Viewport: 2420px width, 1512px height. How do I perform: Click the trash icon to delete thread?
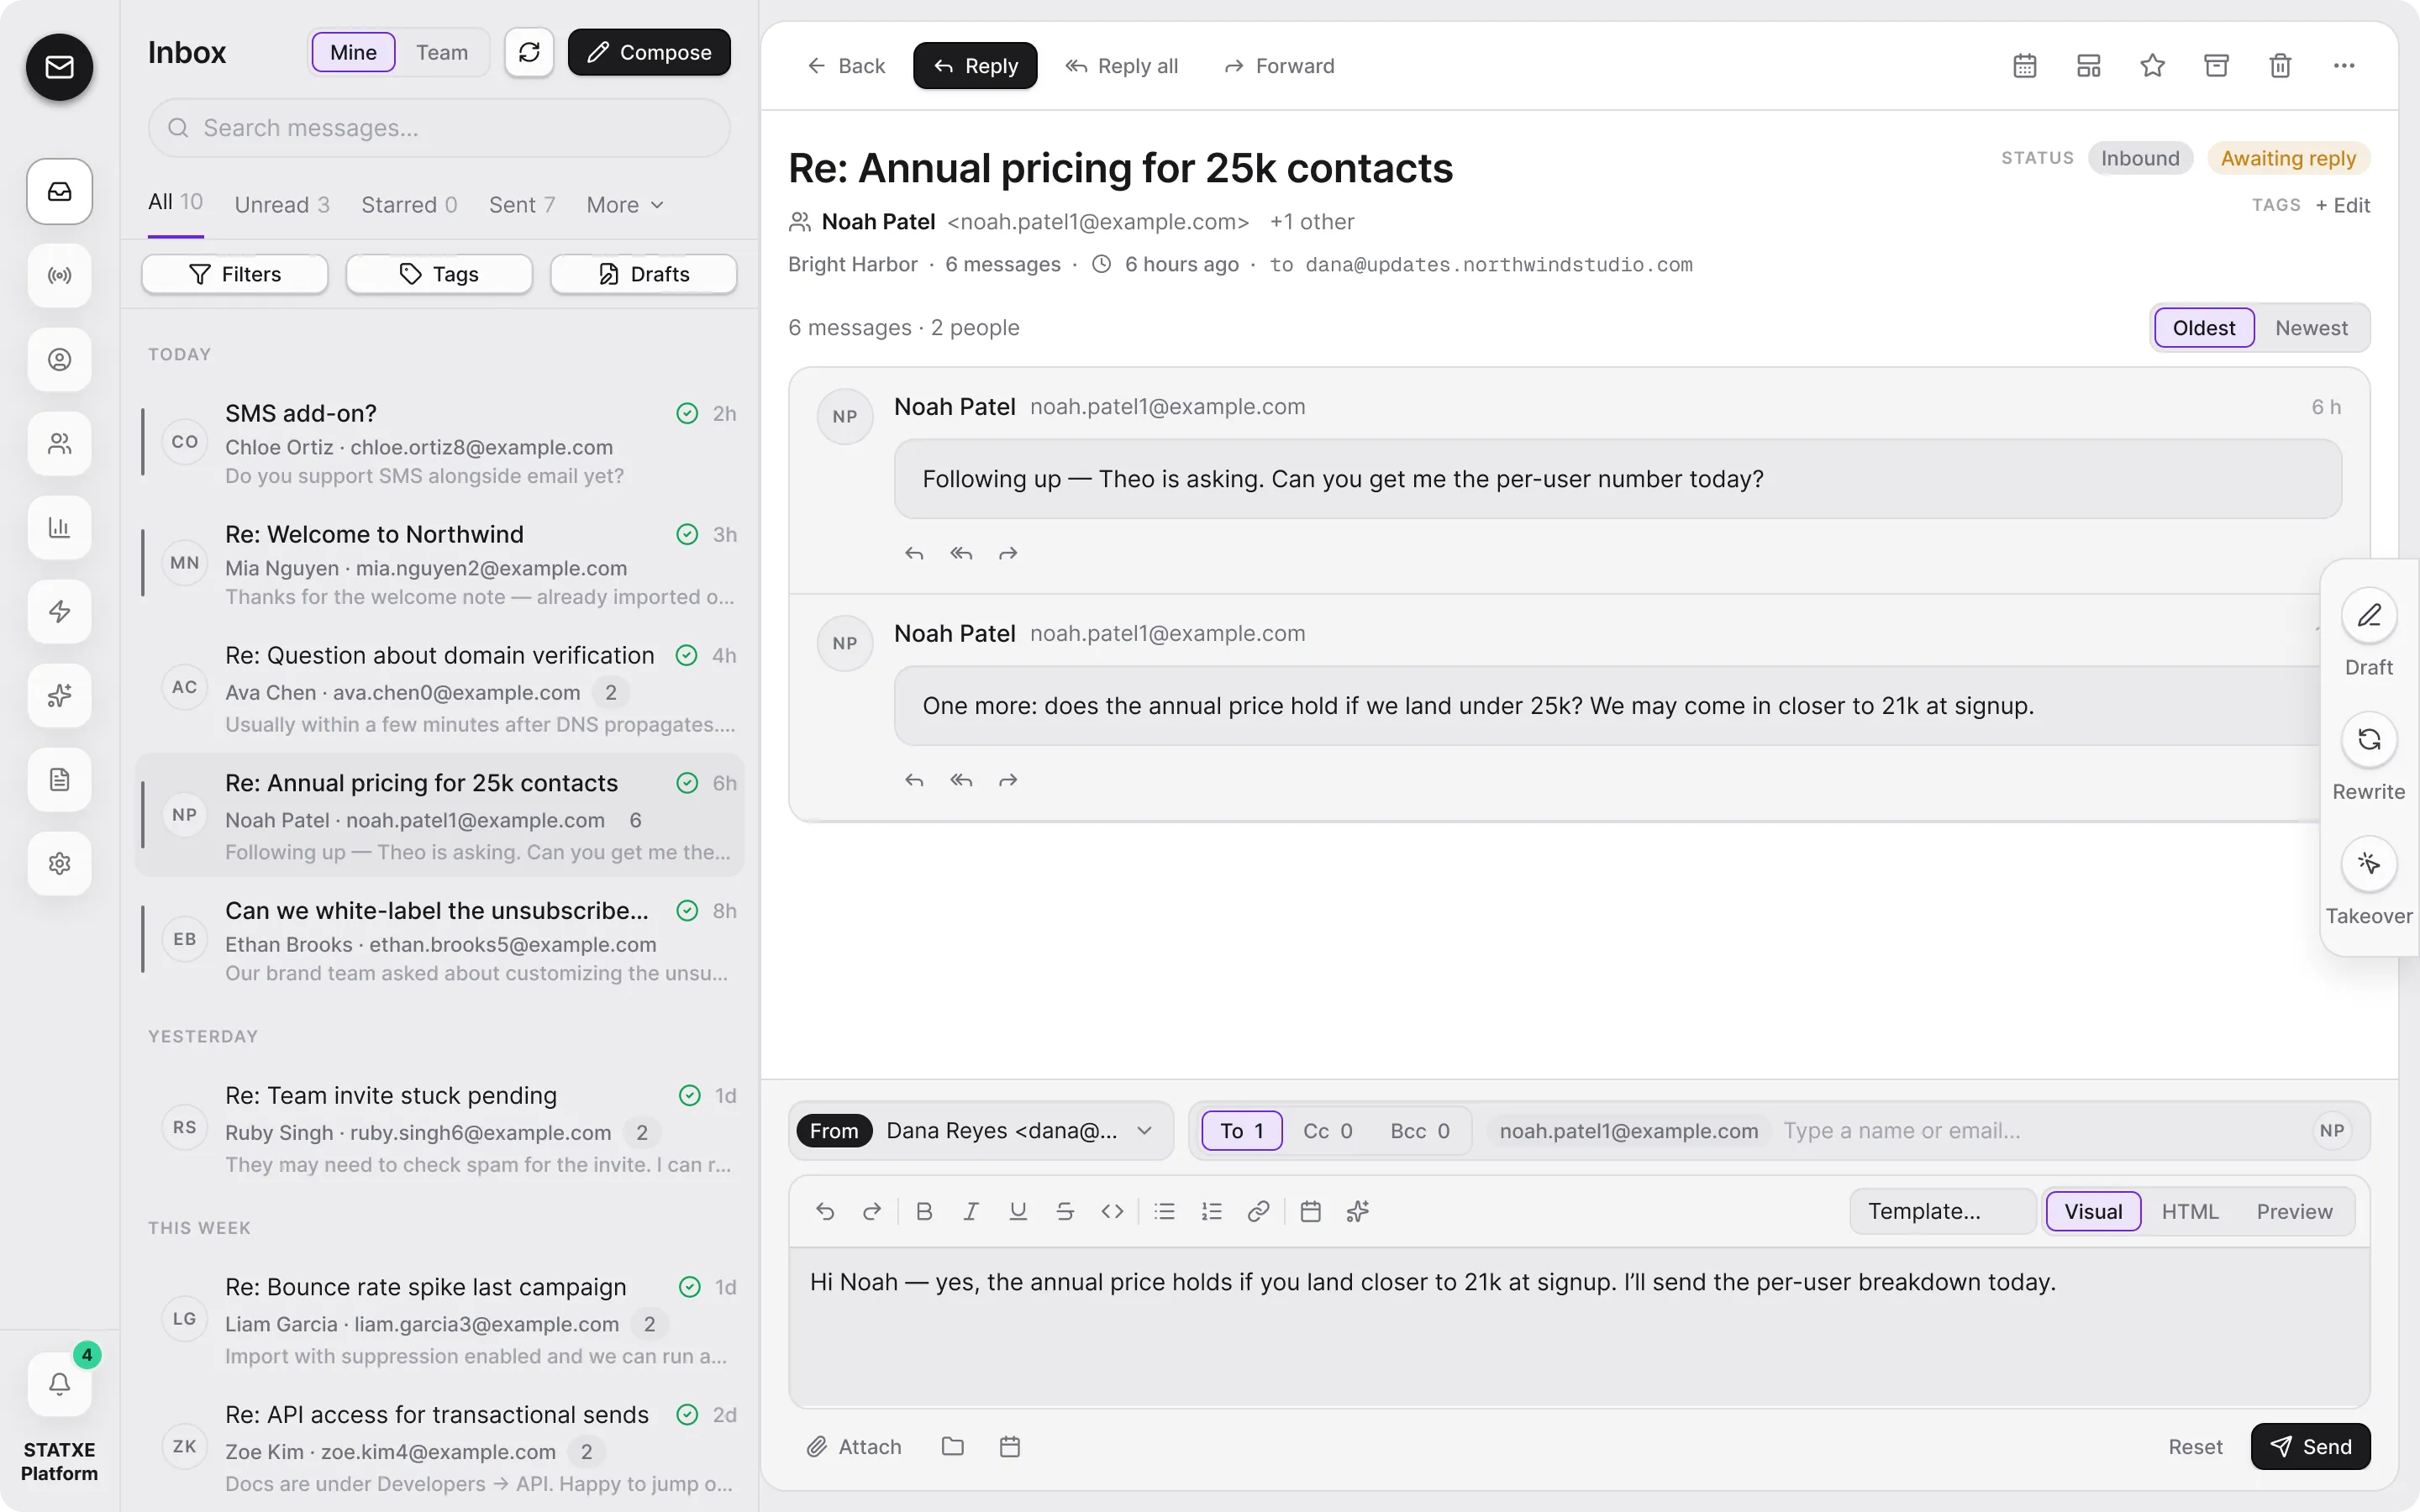(2280, 66)
